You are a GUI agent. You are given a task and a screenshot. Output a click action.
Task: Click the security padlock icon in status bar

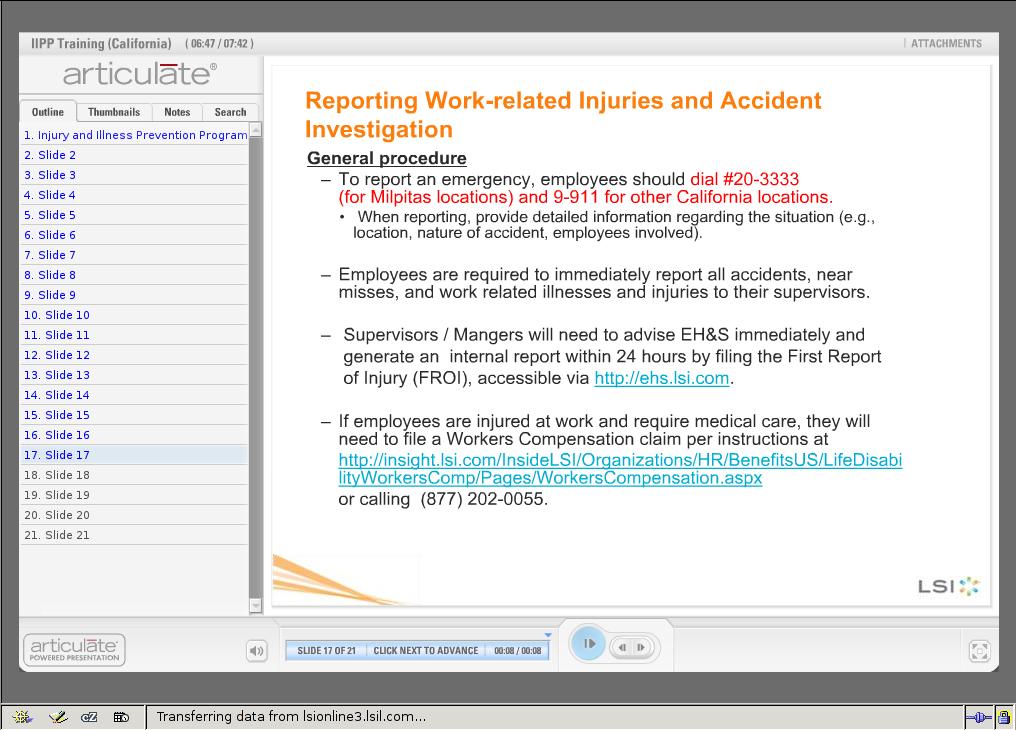click(x=1002, y=716)
